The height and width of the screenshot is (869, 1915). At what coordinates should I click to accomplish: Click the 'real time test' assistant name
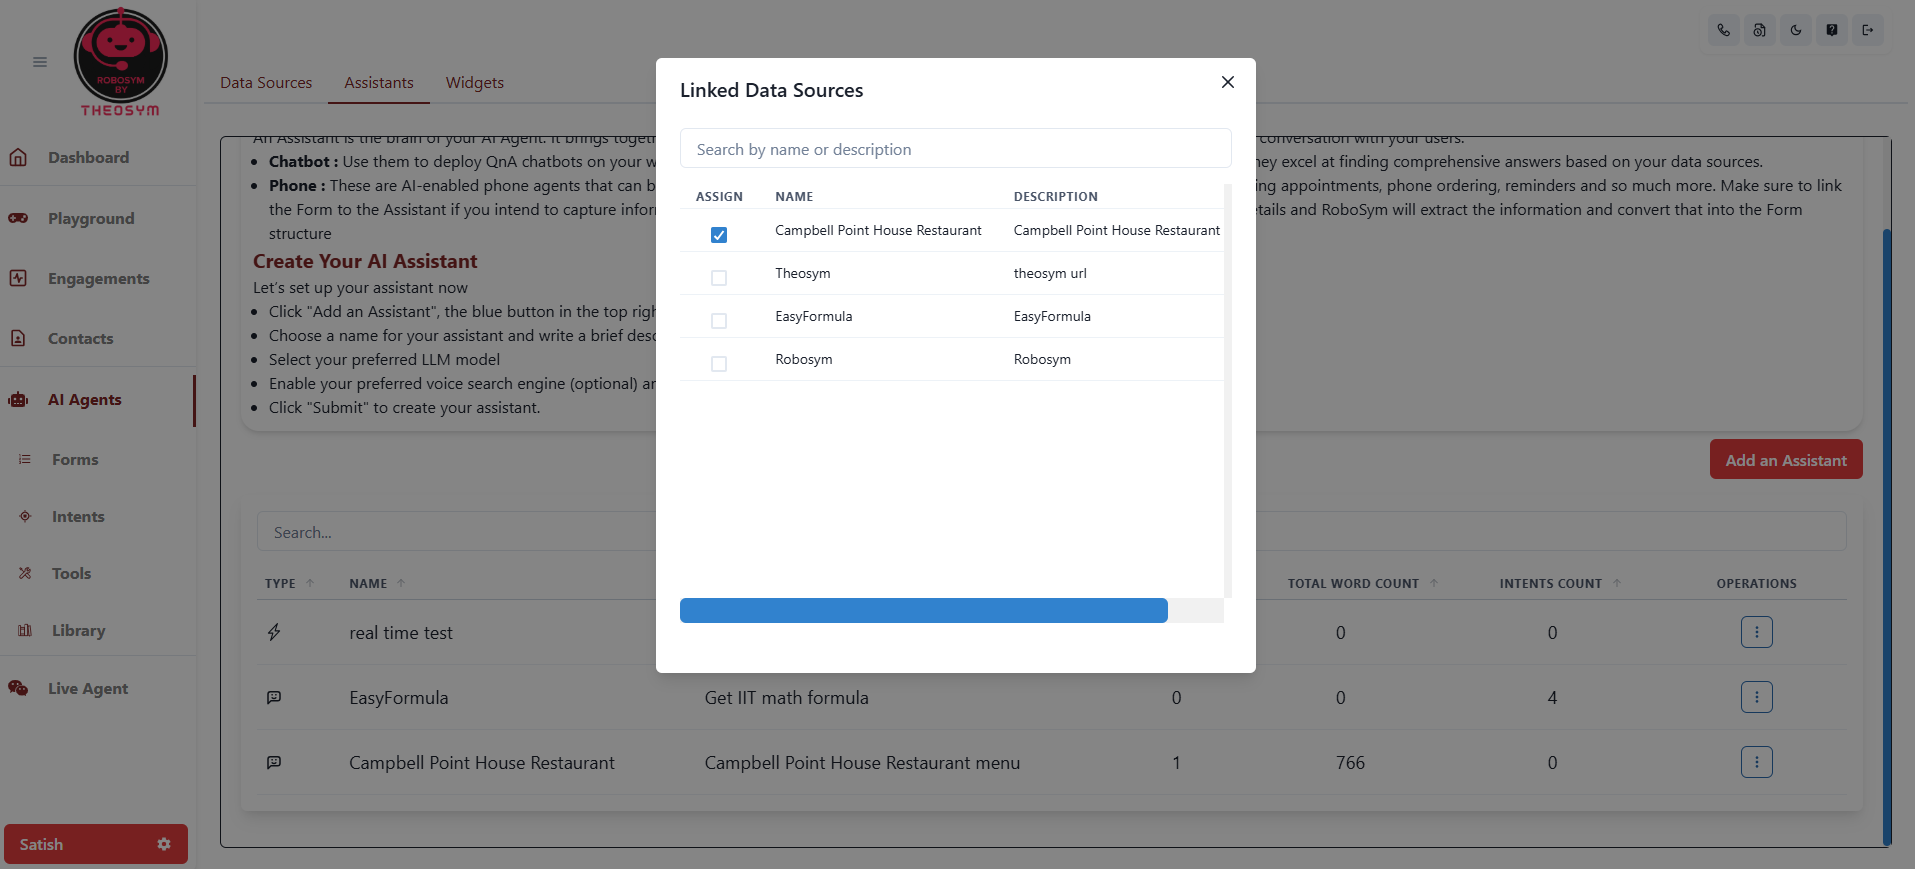point(401,633)
